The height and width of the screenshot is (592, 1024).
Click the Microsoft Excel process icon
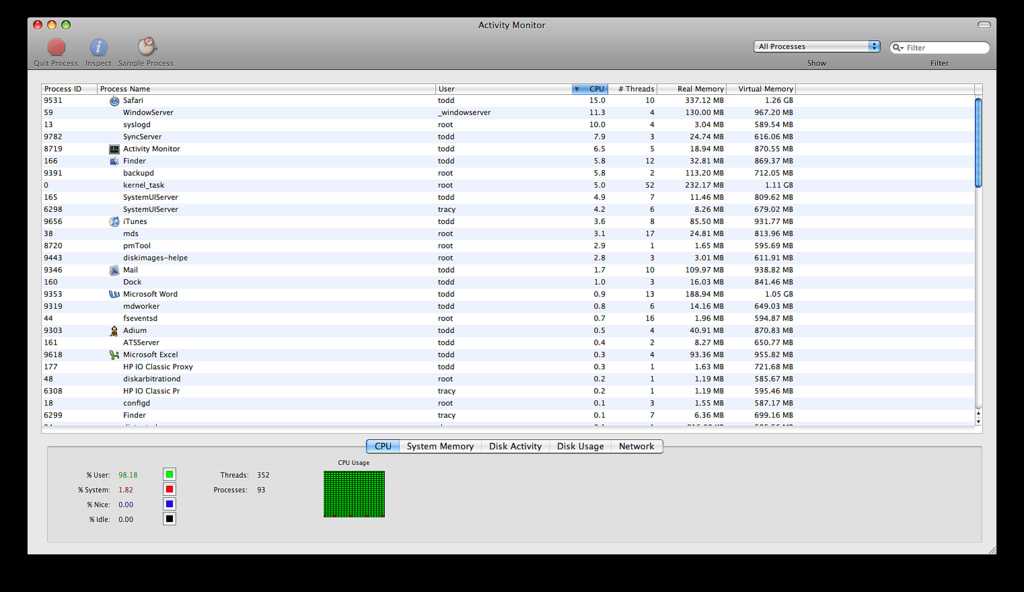coord(114,355)
